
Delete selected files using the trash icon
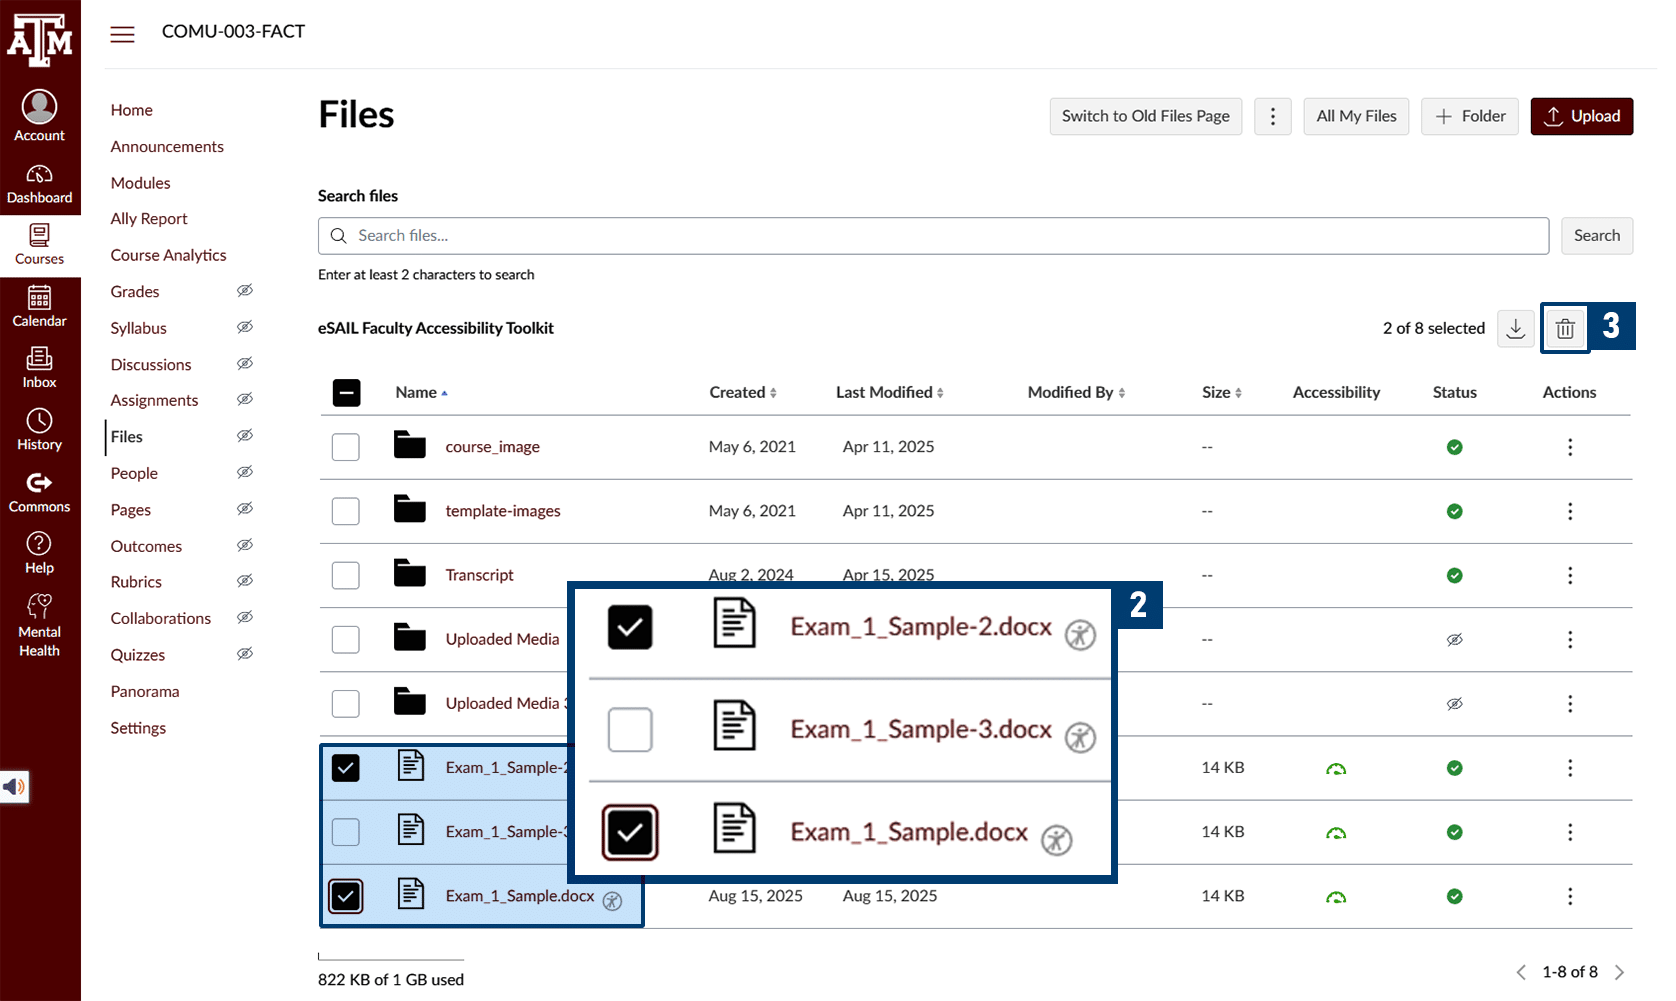point(1565,328)
